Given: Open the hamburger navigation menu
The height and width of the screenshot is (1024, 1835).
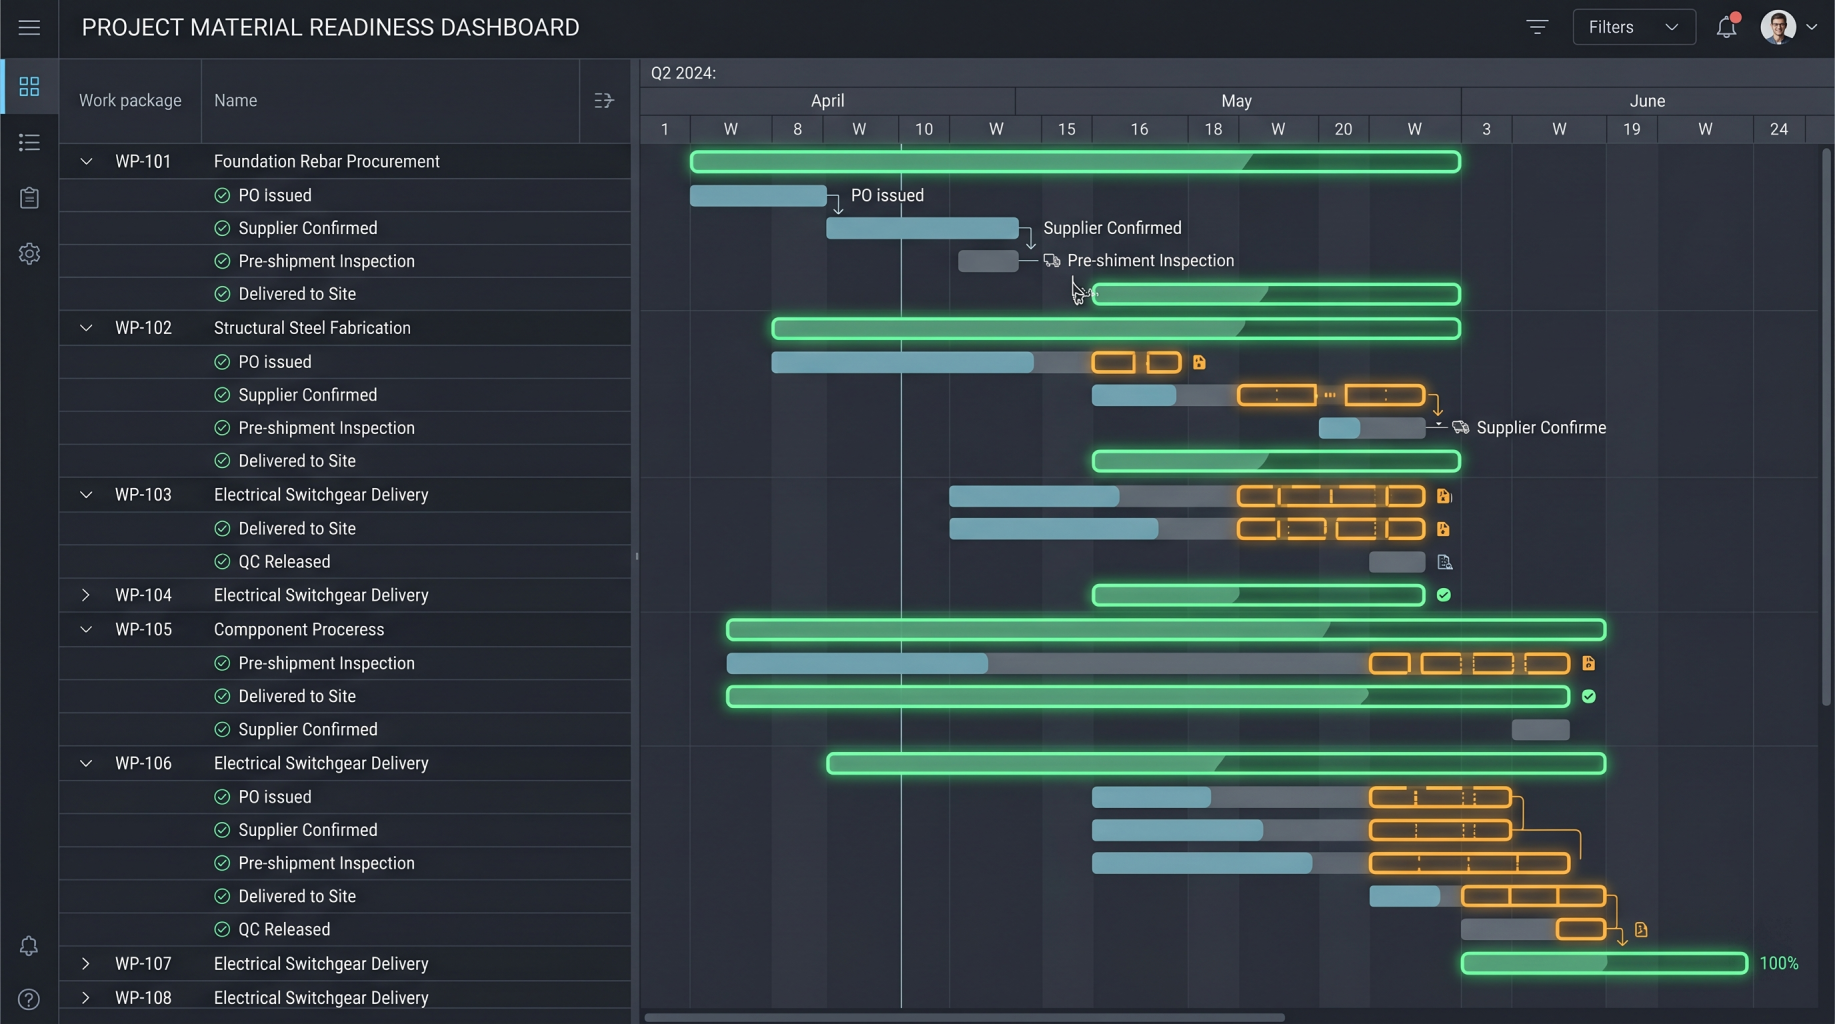Looking at the screenshot, I should pos(29,28).
